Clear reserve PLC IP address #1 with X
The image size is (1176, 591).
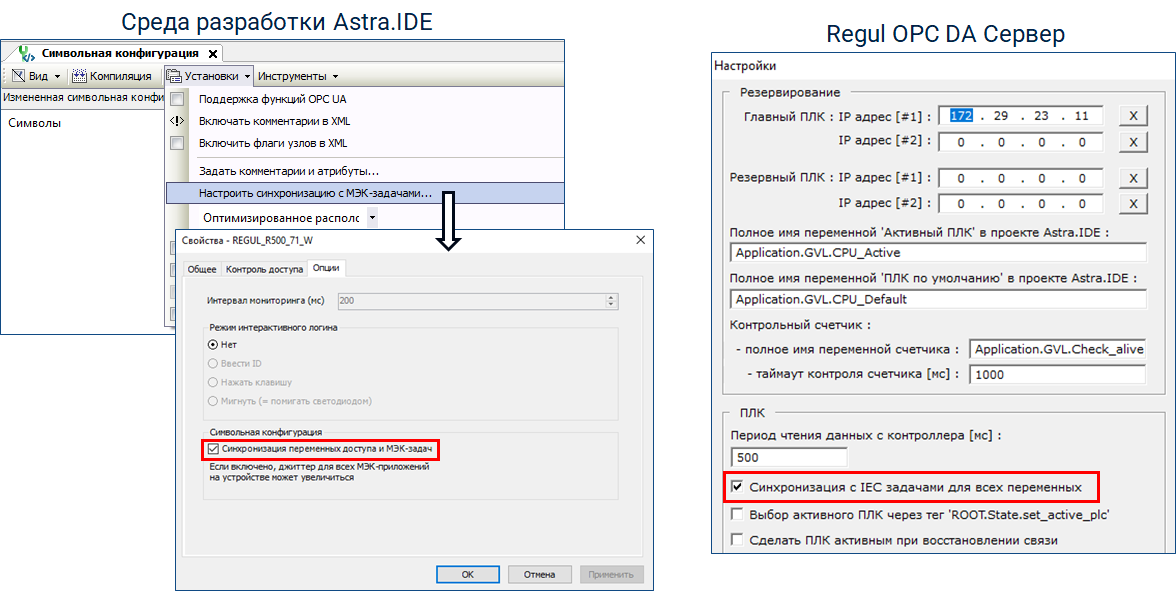click(1132, 178)
